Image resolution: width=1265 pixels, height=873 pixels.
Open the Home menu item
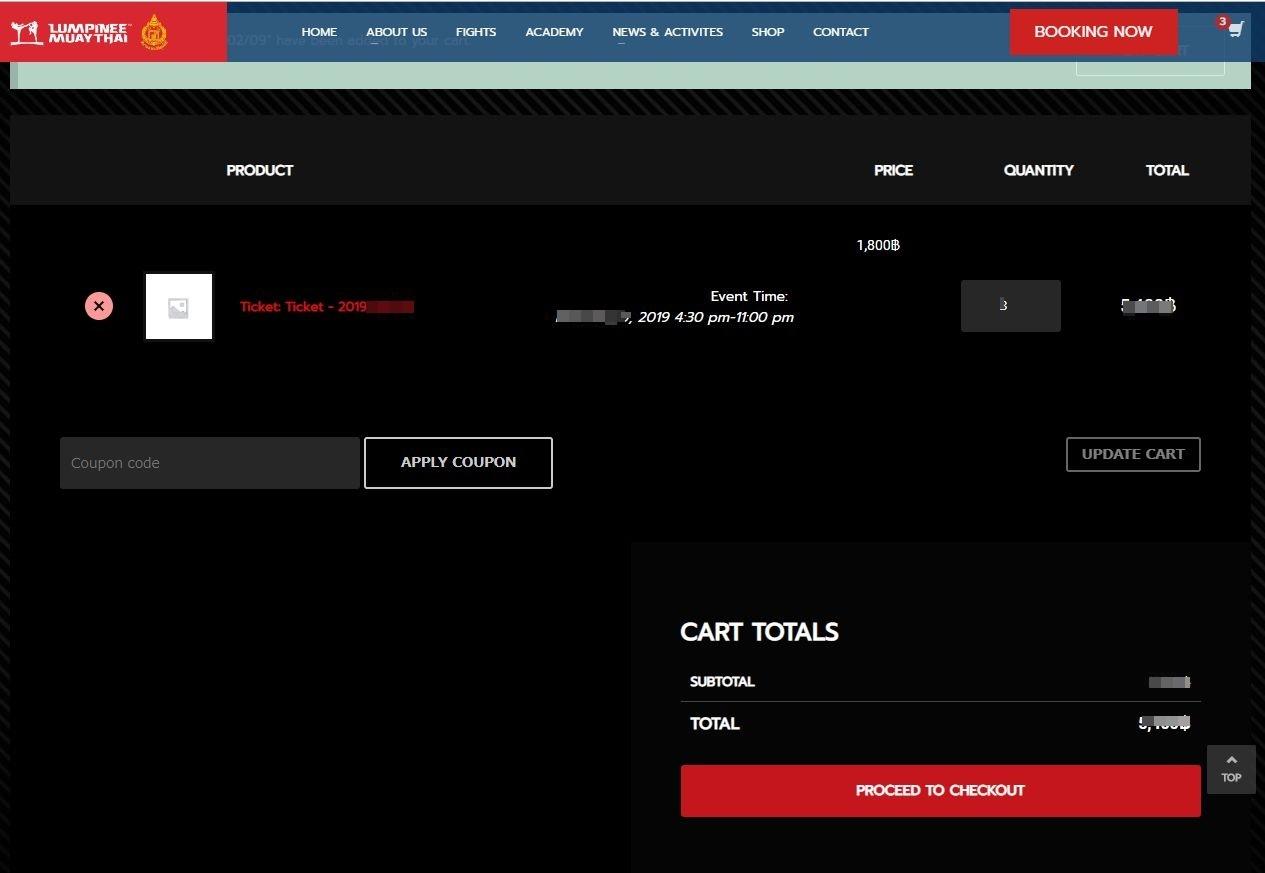point(319,32)
